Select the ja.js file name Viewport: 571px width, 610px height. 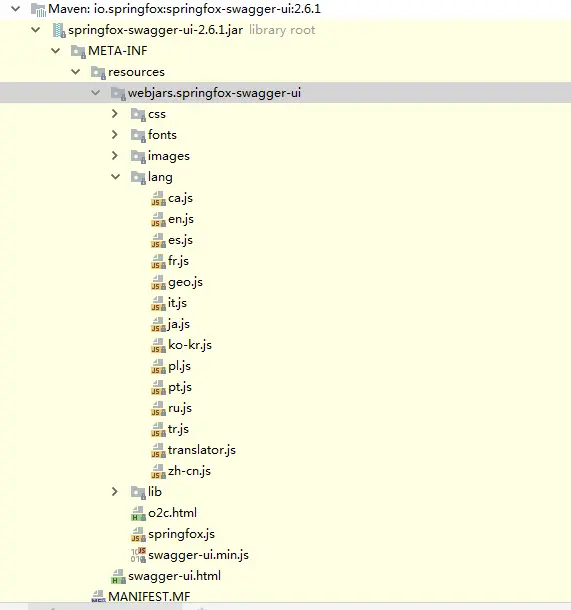179,324
